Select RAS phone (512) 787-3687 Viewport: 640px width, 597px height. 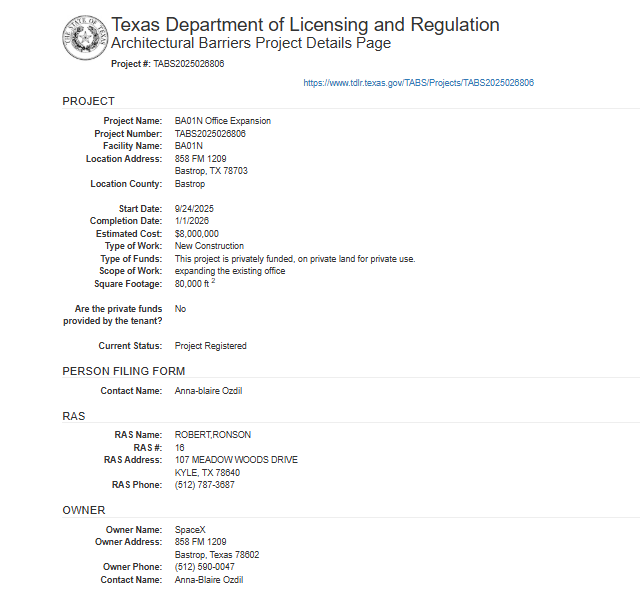click(205, 485)
